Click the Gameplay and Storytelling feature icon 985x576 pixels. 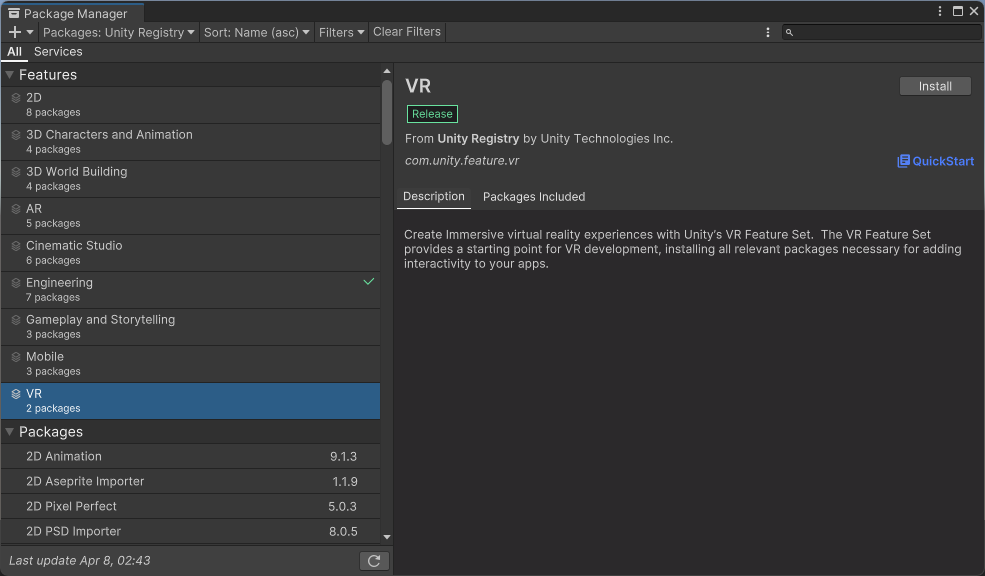point(16,320)
